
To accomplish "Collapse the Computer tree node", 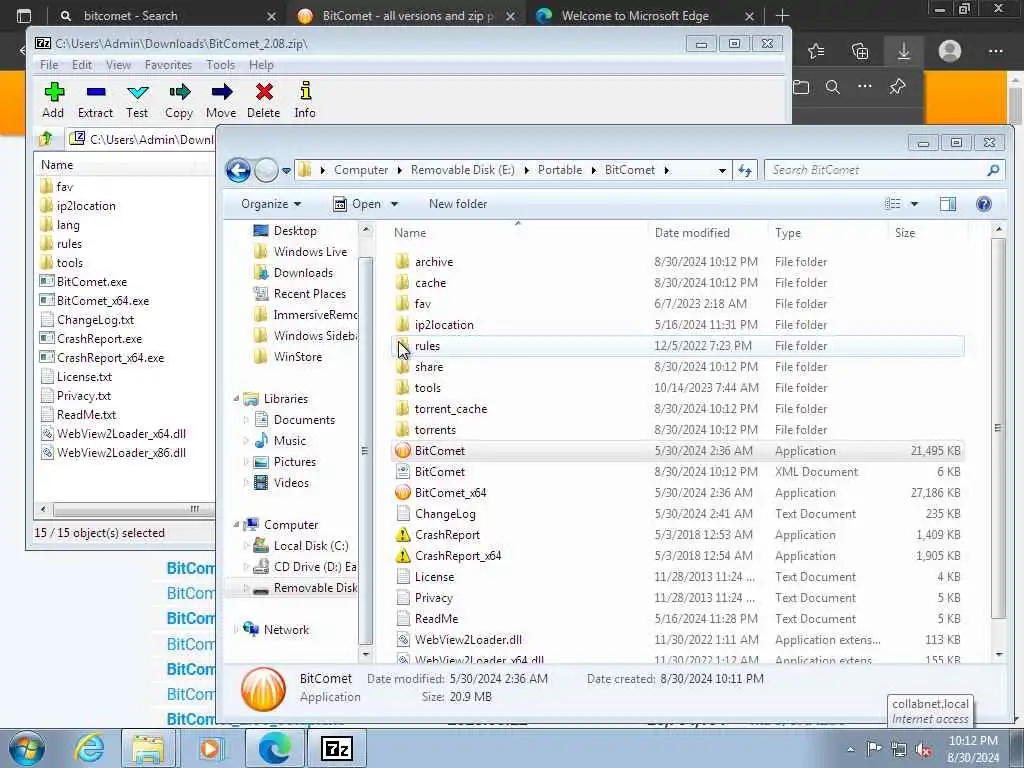I will [236, 524].
